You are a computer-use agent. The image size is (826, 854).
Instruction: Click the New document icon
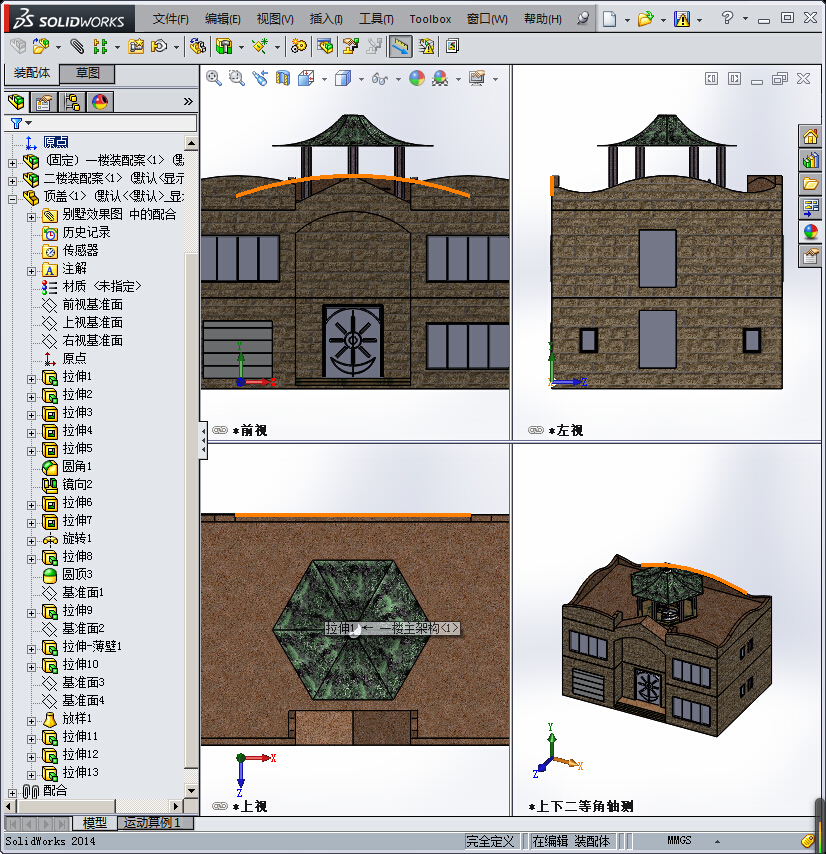[x=609, y=19]
